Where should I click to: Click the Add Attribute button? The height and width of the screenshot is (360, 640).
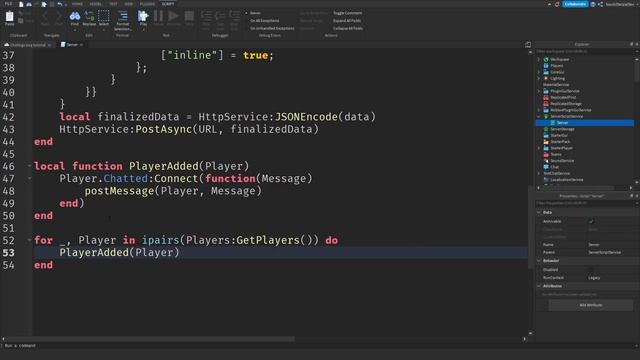pos(591,305)
